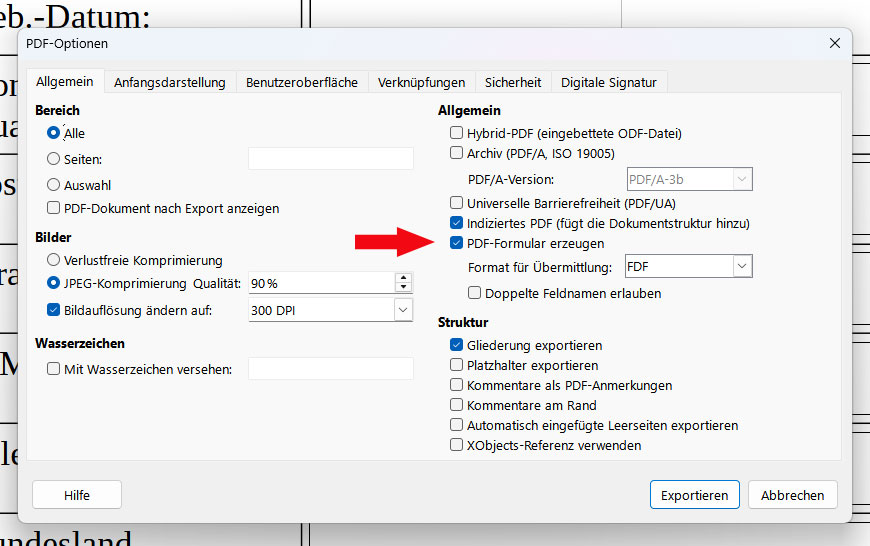Screen dimensions: 870x546
Task: Choose Verlustfreie Komprimierung option
Action: coord(54,260)
